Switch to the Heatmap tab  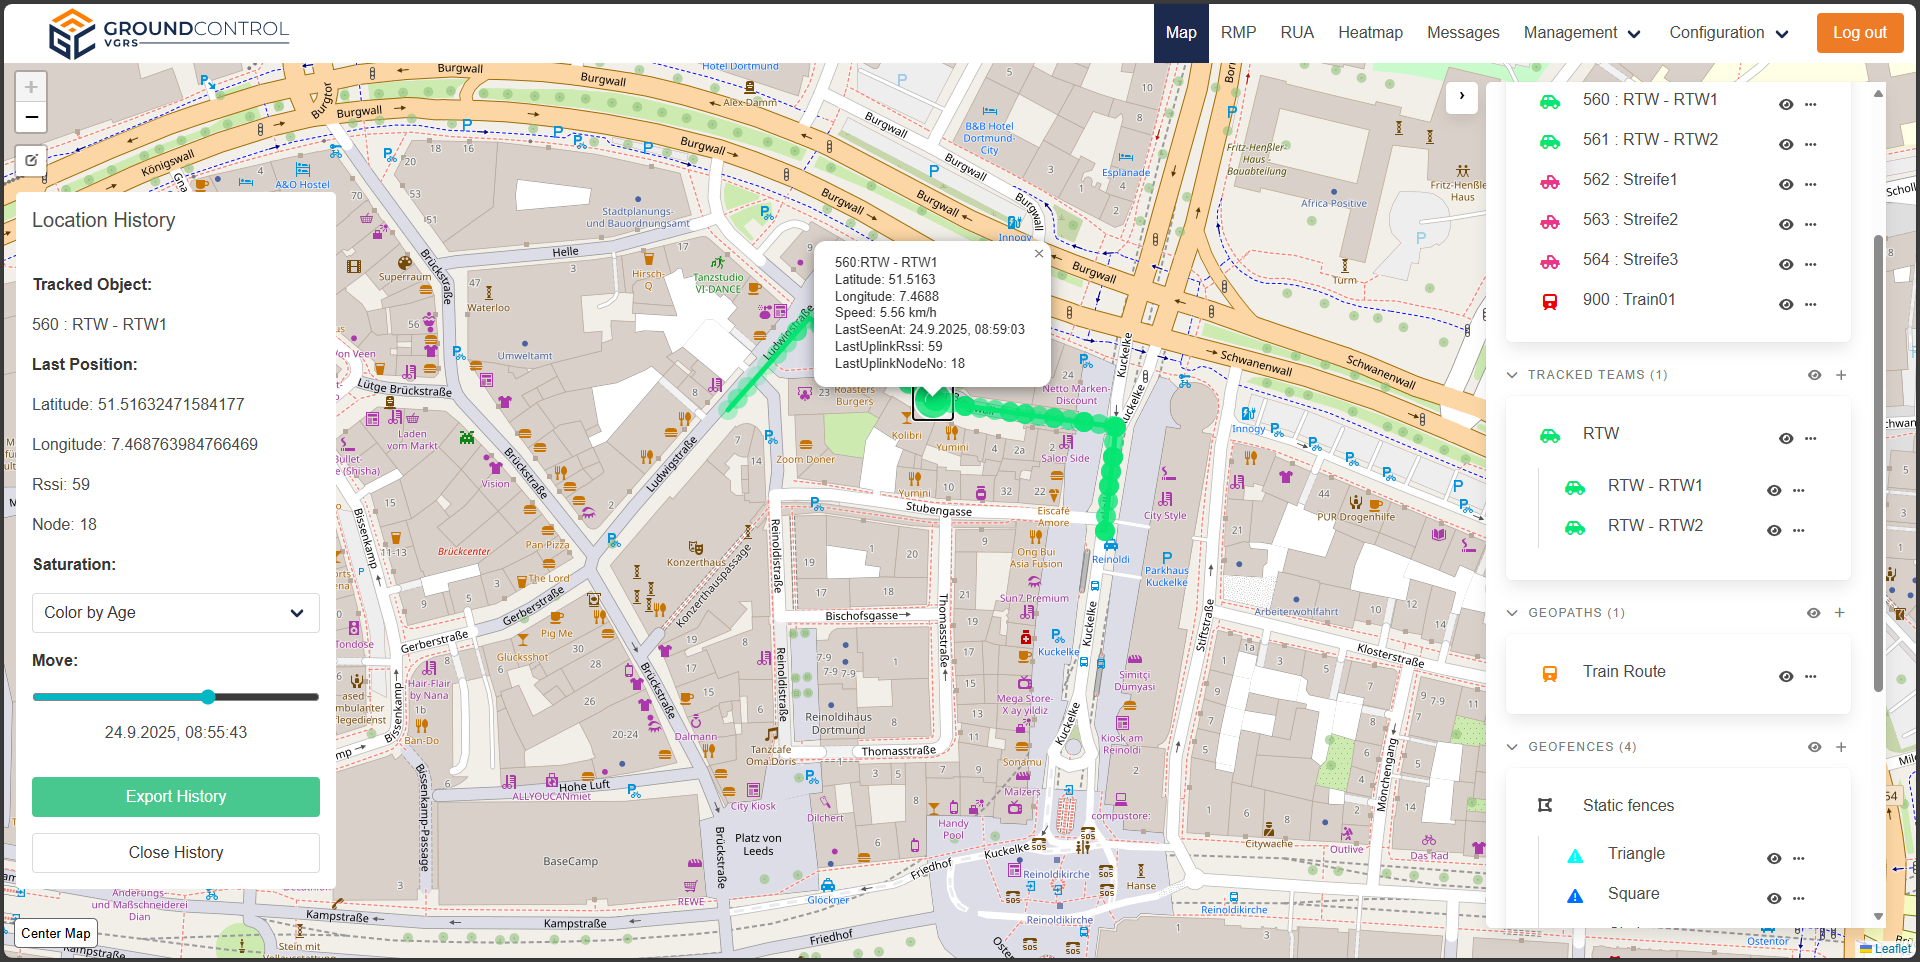pos(1370,33)
